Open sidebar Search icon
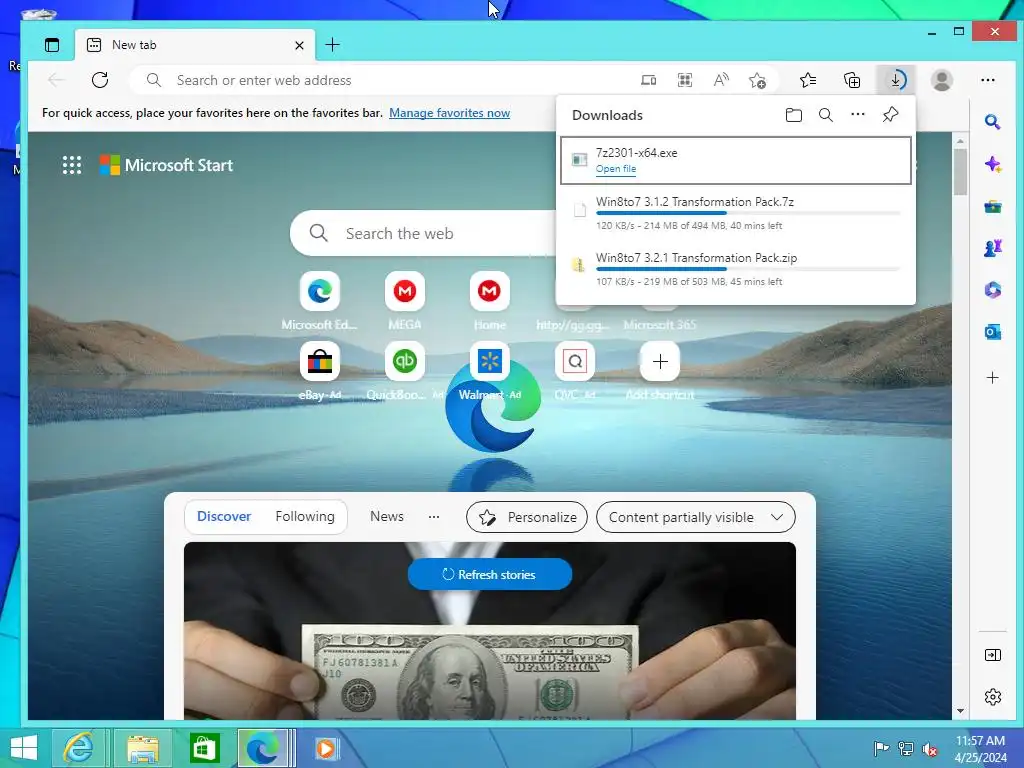1024x768 pixels. tap(993, 121)
